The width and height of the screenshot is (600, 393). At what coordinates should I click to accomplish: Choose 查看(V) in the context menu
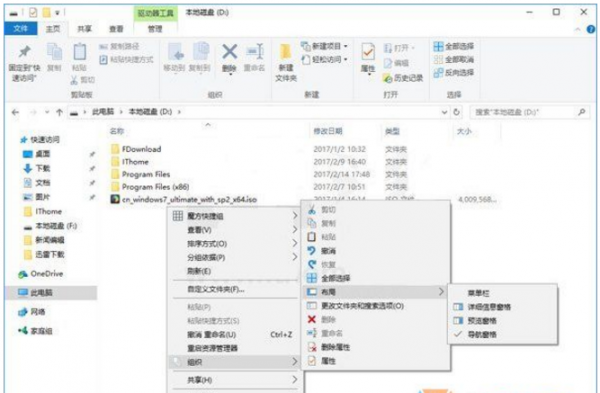click(x=234, y=230)
